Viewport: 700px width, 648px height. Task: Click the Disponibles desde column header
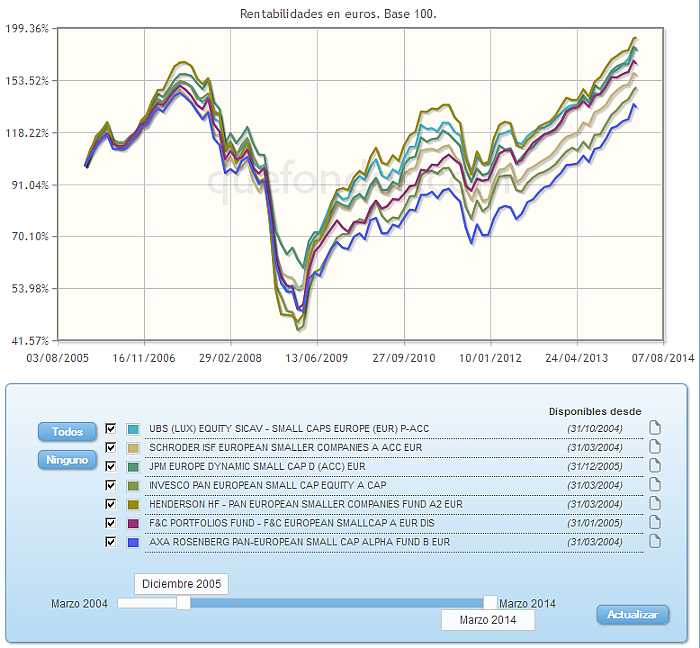595,411
